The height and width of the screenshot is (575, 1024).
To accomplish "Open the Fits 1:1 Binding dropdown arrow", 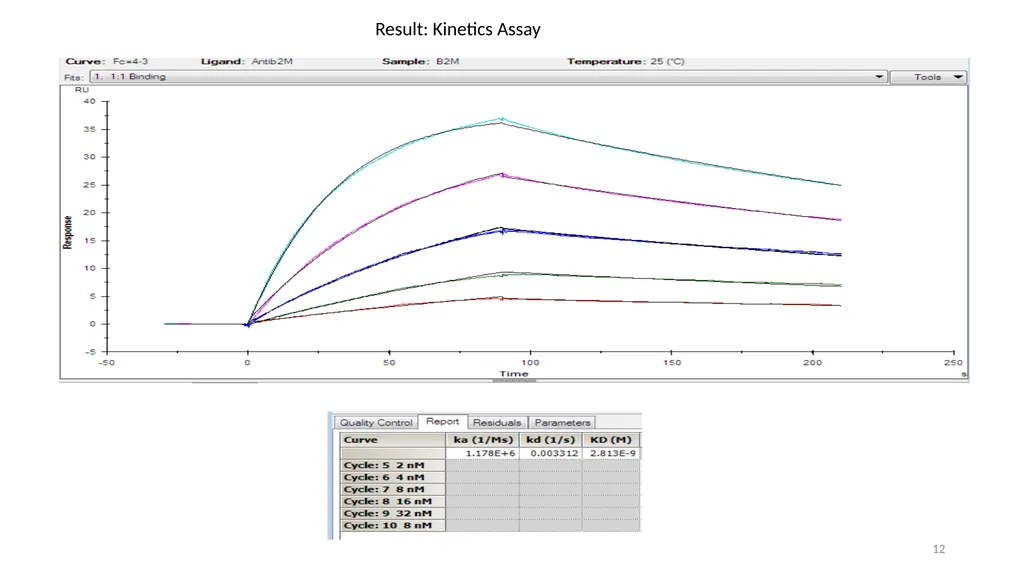I will point(879,77).
